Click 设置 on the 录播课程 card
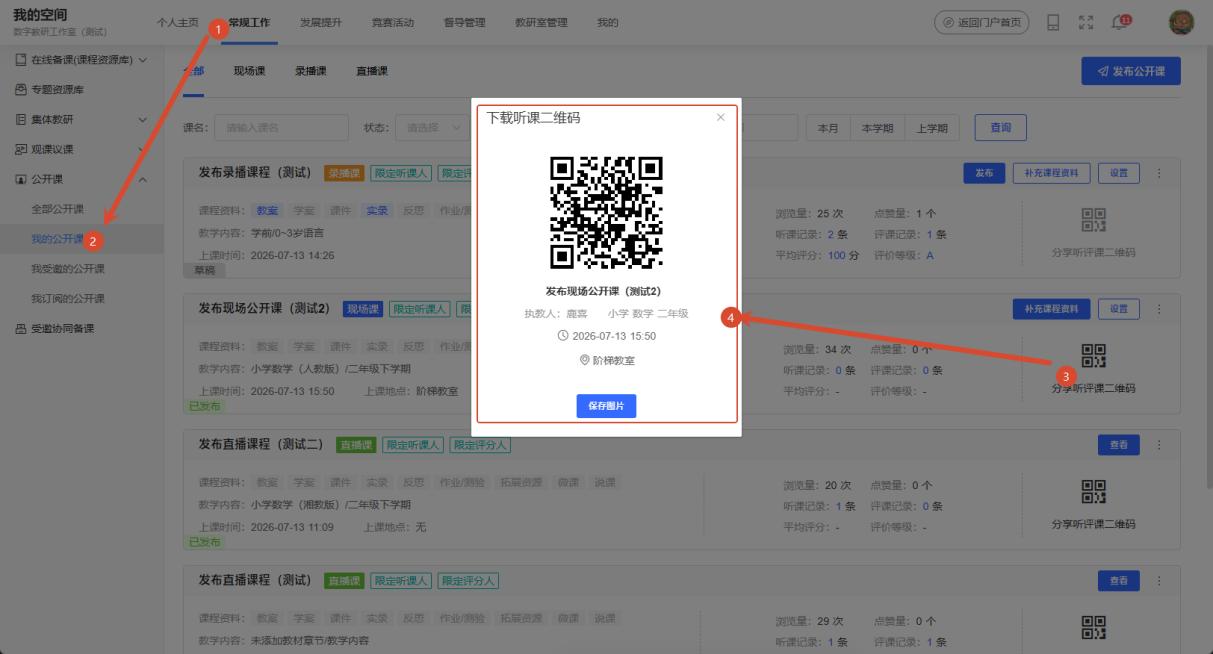The width and height of the screenshot is (1213, 654). pos(1119,173)
